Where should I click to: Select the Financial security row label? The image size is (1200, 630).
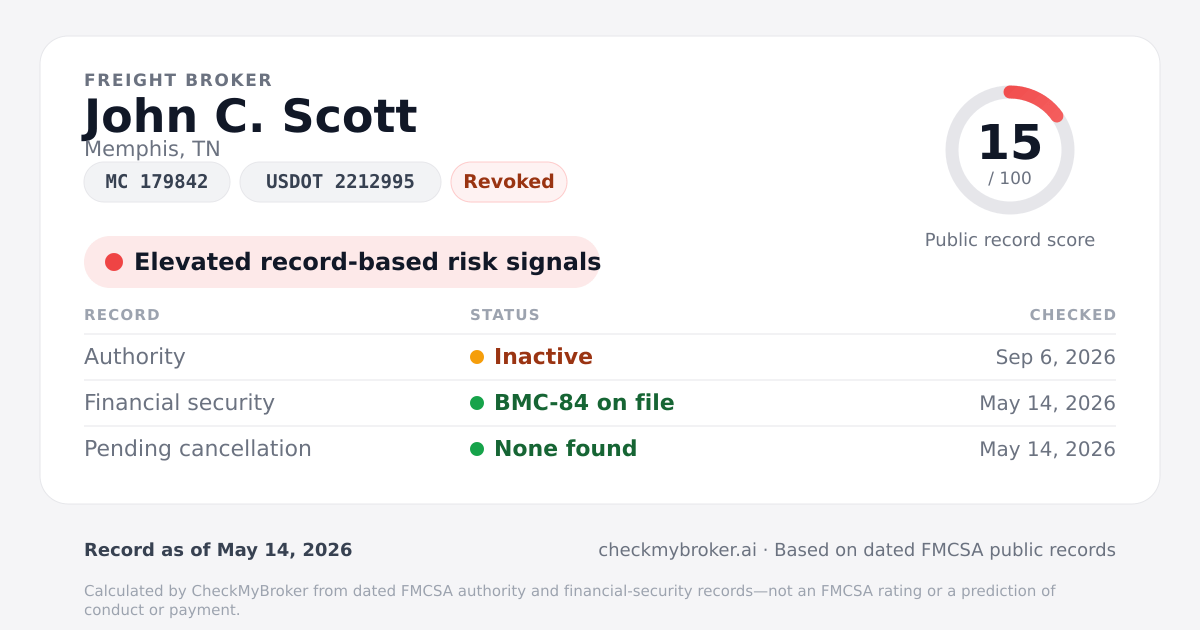(179, 403)
